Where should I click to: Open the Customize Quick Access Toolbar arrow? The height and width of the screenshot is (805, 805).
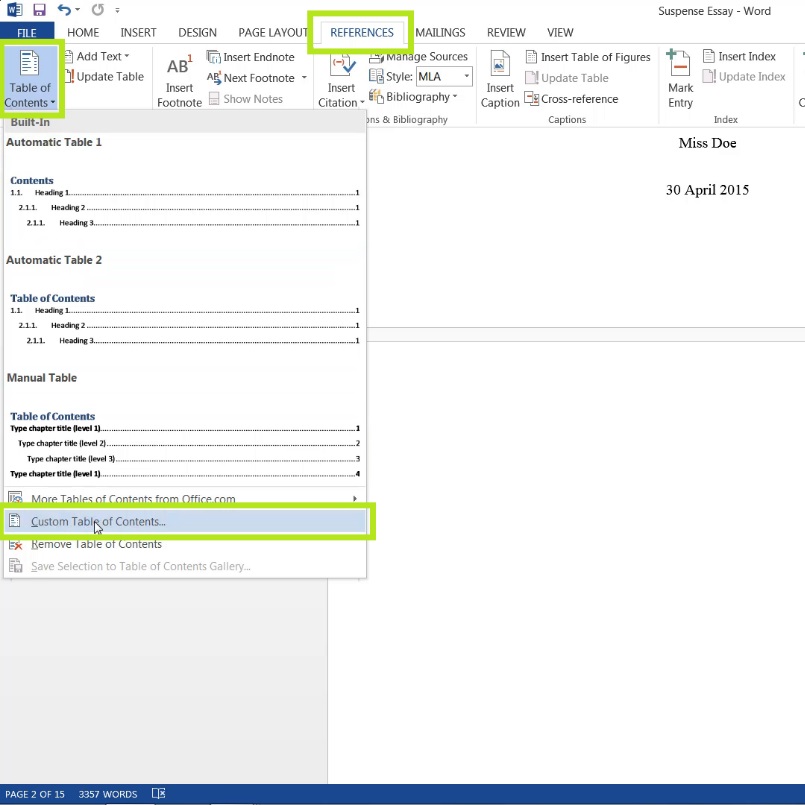[118, 10]
